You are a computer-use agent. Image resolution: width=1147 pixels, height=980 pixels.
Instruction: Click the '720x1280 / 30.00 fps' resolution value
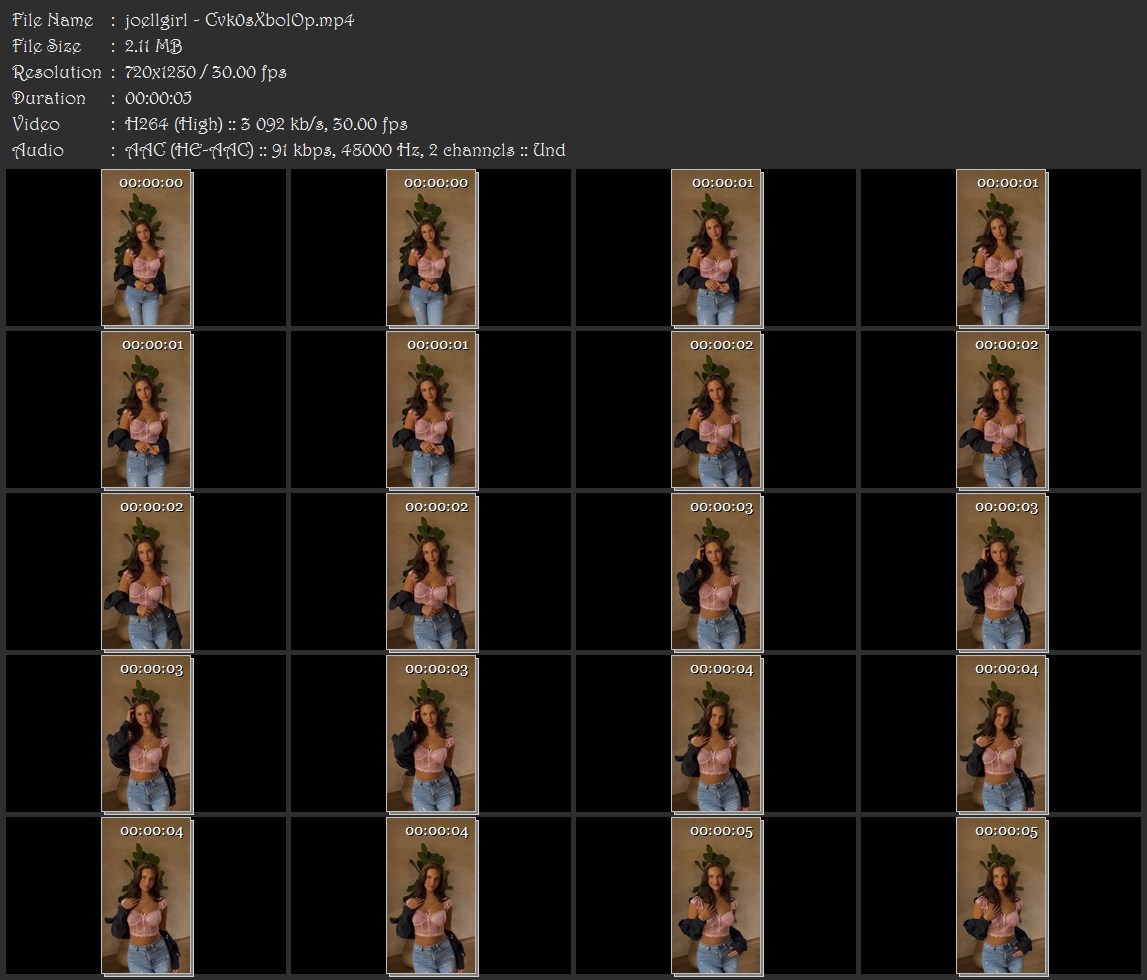click(206, 72)
